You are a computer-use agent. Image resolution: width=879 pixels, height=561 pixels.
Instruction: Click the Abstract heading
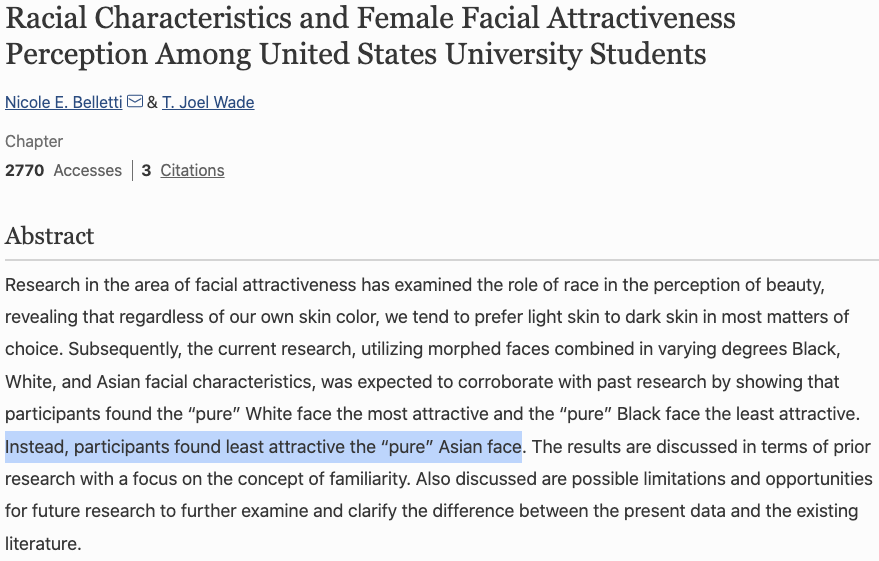click(x=49, y=236)
